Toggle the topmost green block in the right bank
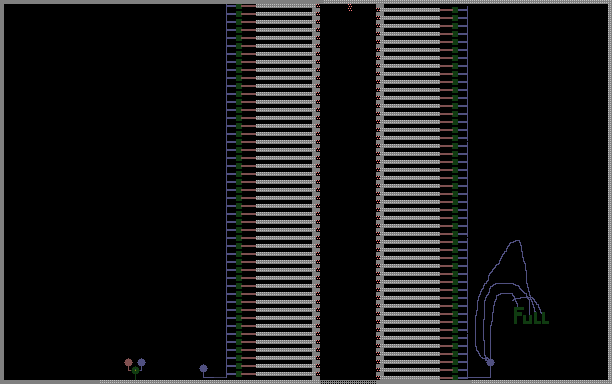 click(455, 10)
